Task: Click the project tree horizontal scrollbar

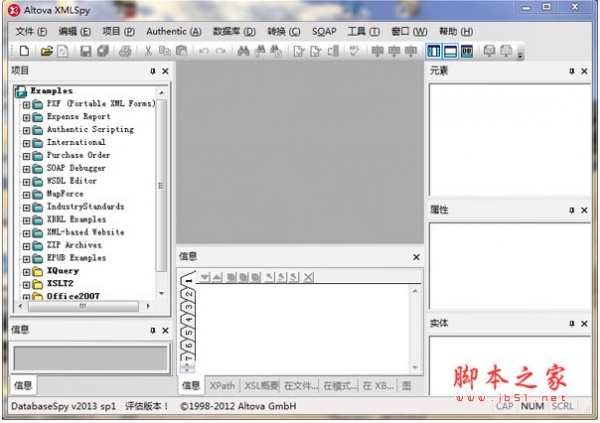Action: coord(83,306)
